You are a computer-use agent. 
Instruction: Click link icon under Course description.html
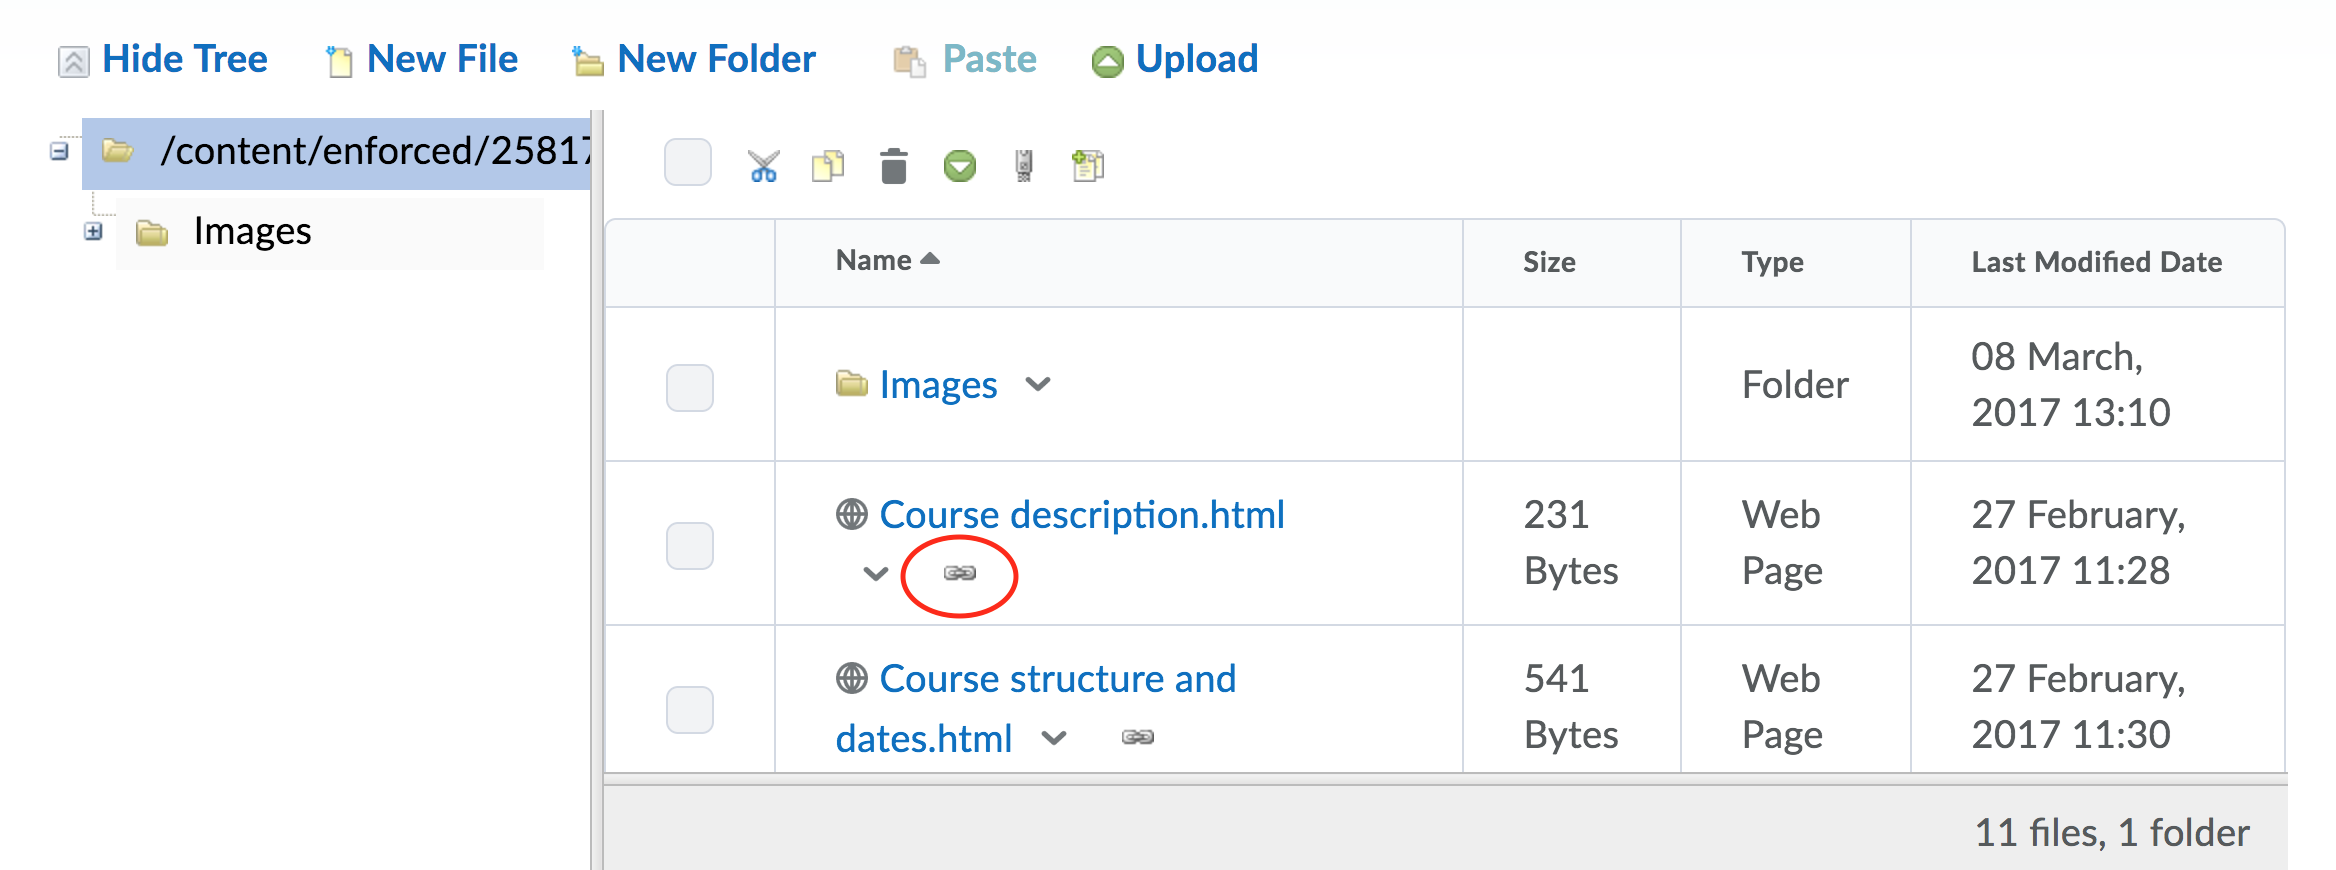[959, 573]
